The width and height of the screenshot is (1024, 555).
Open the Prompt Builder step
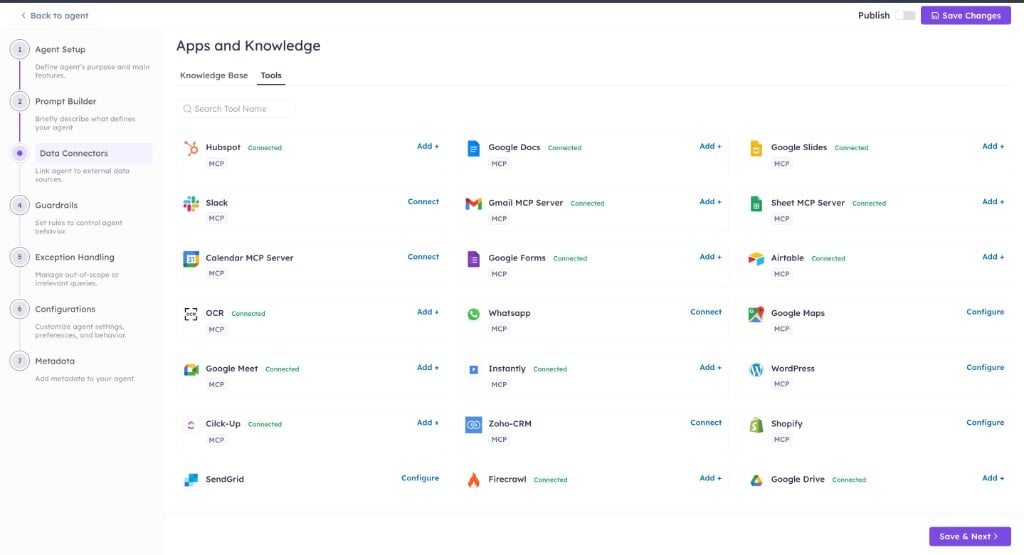(x=65, y=101)
